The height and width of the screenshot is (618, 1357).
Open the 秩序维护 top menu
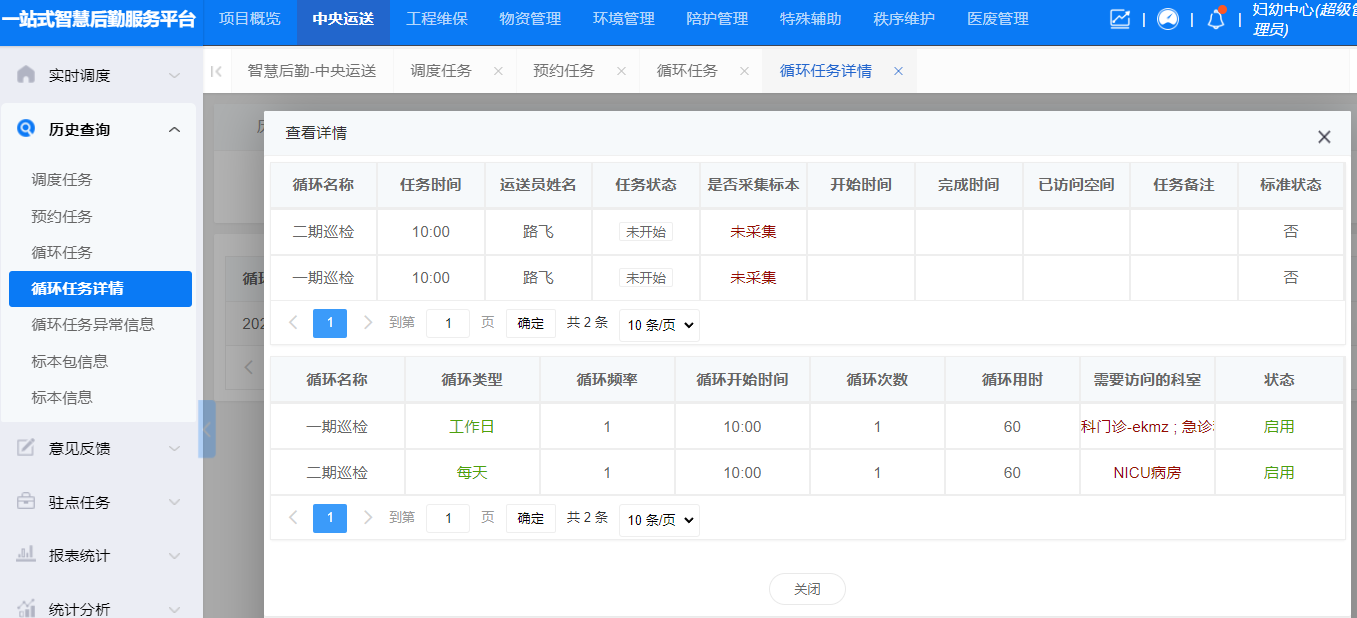[904, 19]
